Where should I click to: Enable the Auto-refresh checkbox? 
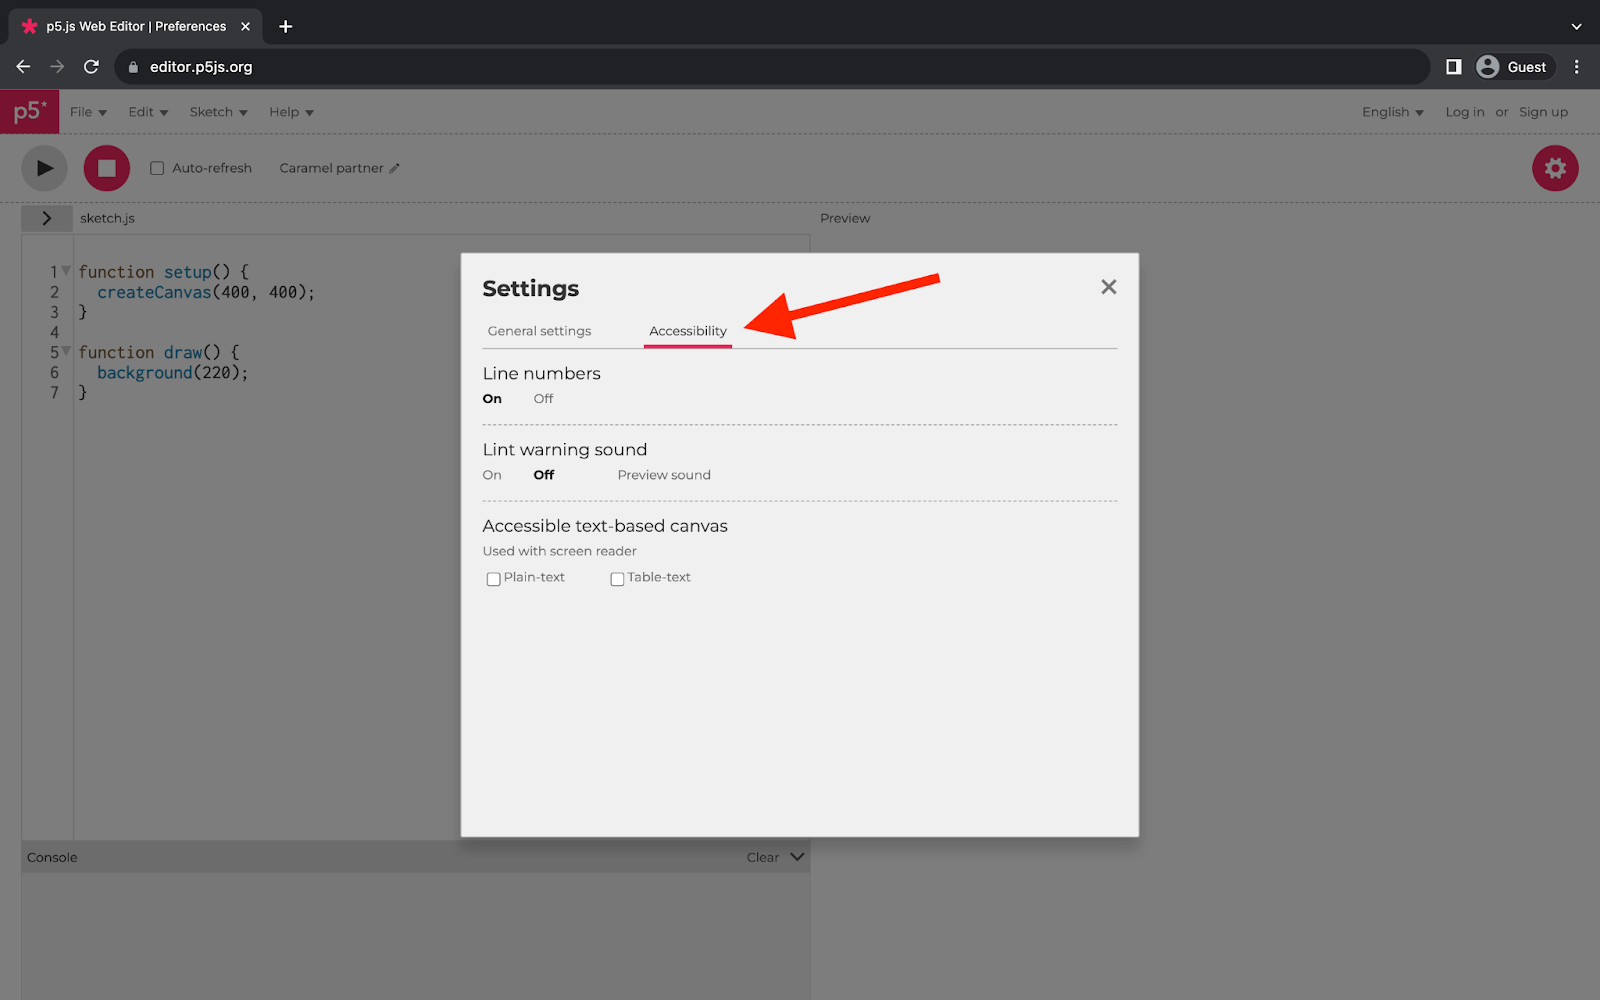(157, 168)
